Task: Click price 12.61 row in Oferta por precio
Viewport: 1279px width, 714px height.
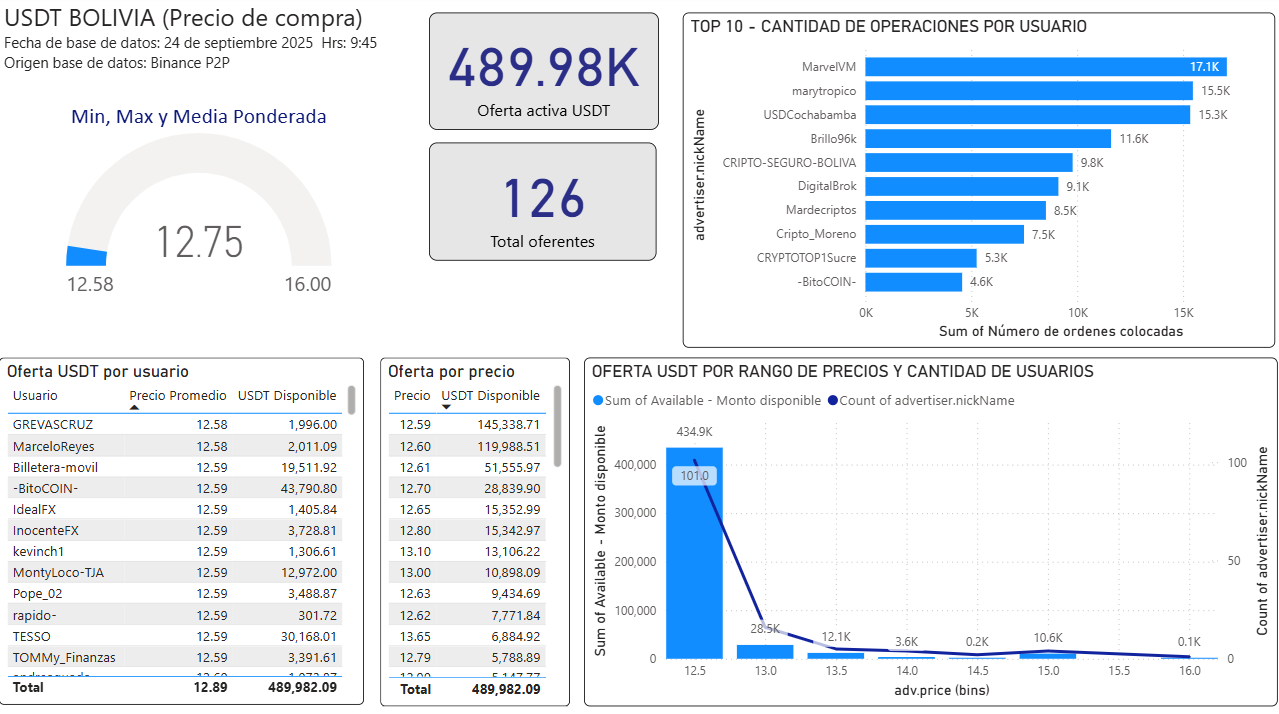Action: coord(467,467)
